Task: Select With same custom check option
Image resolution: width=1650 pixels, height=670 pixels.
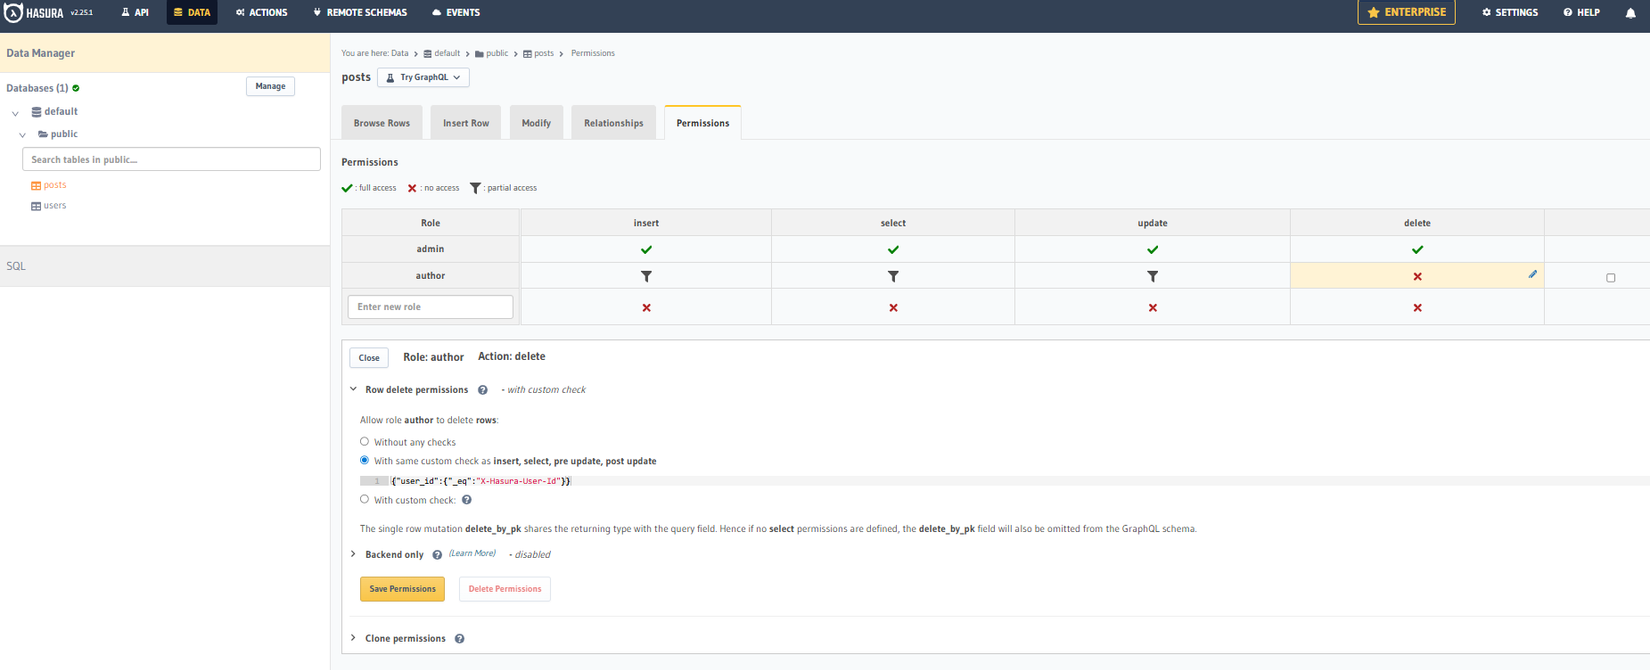Action: pos(364,460)
